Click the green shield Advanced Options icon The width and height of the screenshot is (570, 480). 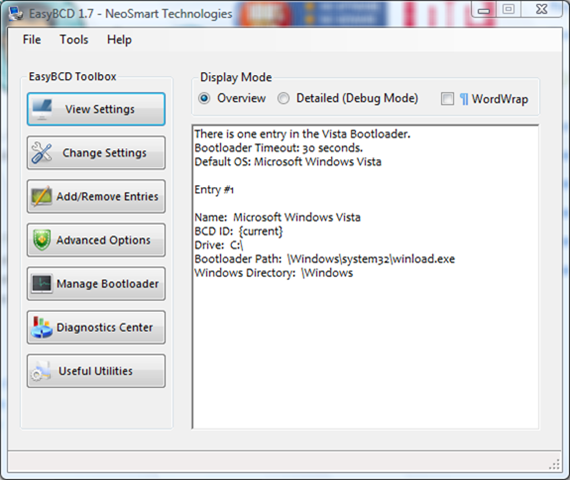[42, 240]
